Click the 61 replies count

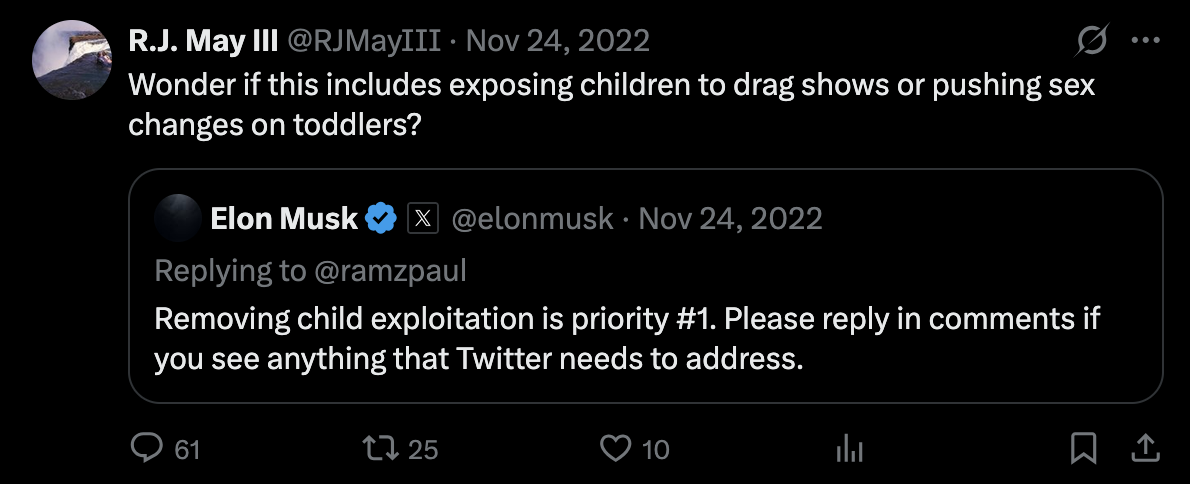click(x=187, y=450)
